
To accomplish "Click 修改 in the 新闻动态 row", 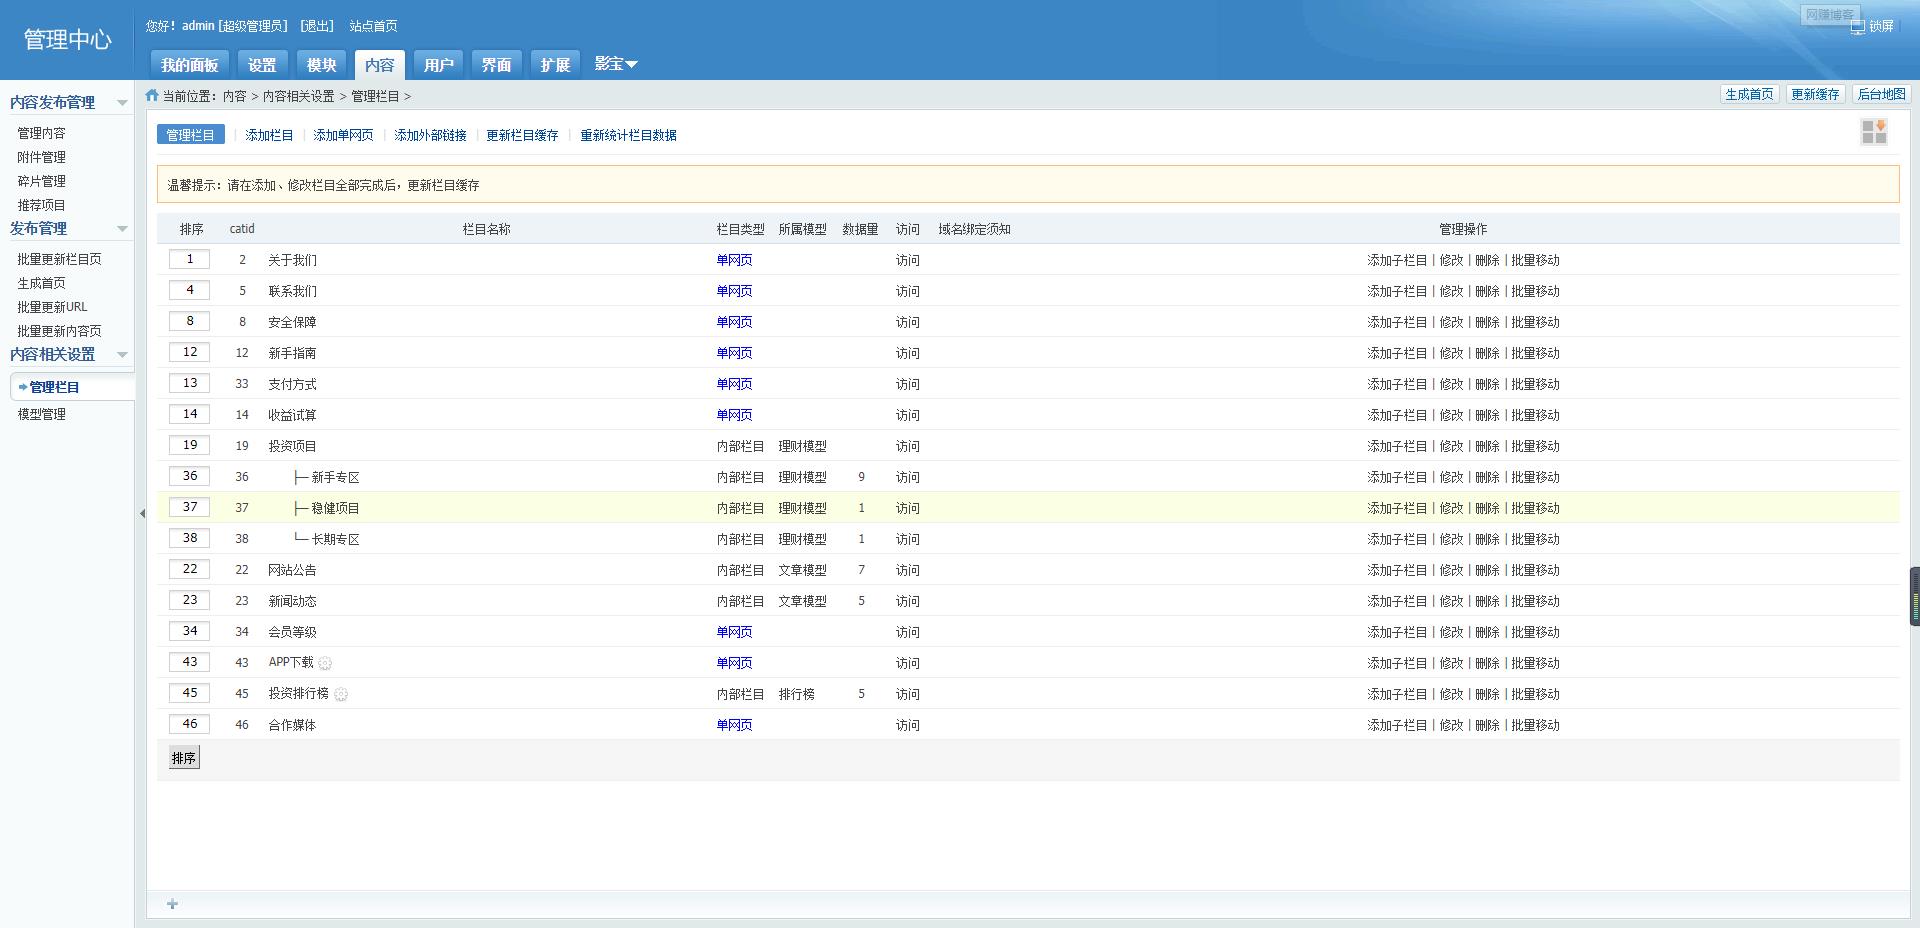I will 1451,601.
